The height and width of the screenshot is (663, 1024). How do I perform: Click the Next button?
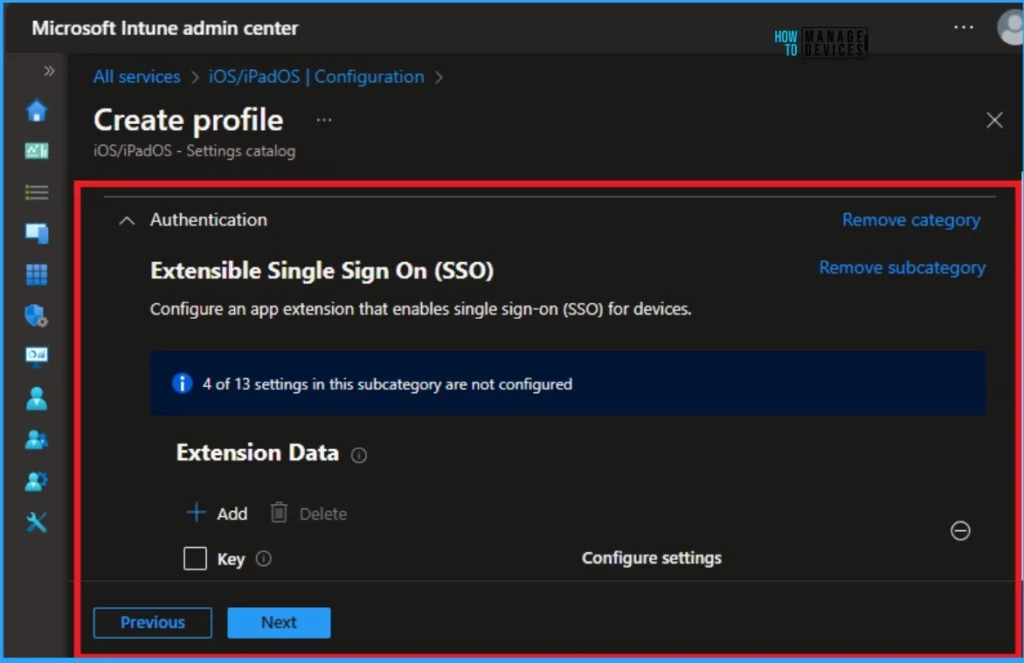[279, 623]
